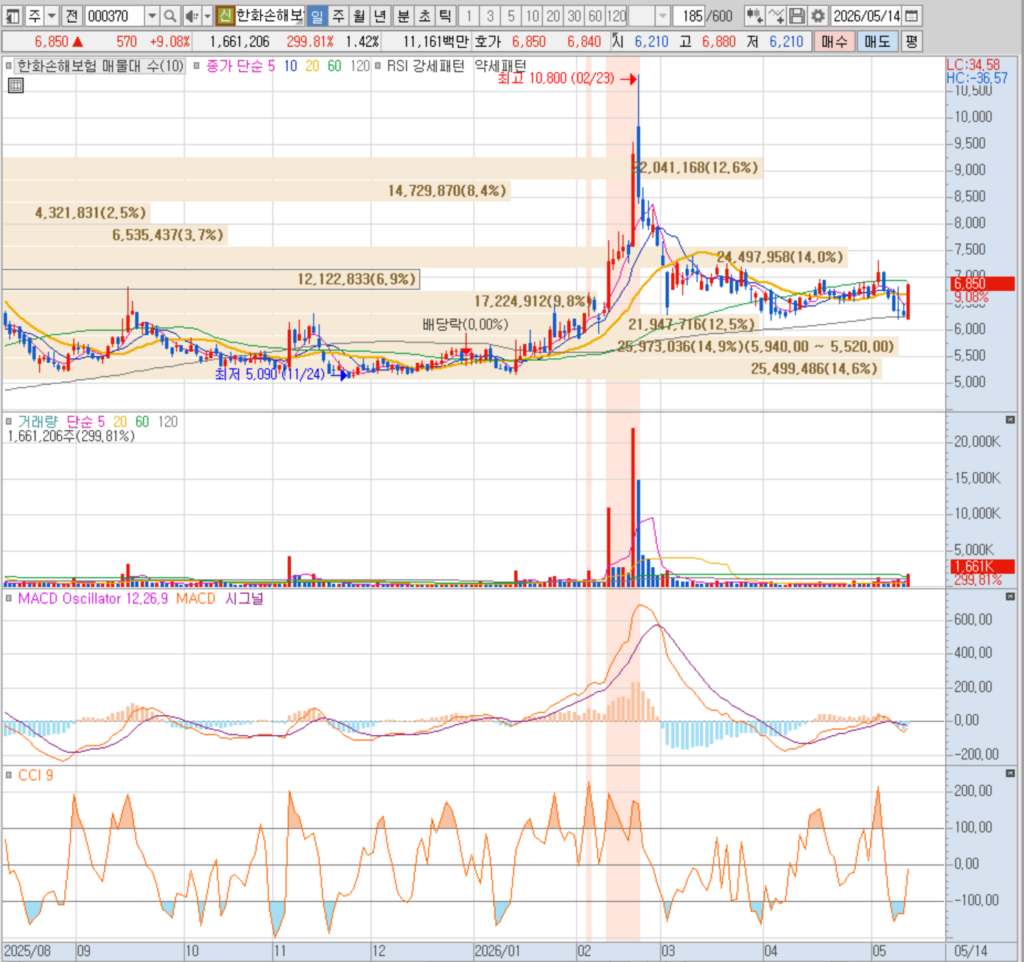1024x962 pixels.
Task: Click the 평 button
Action: (912, 42)
